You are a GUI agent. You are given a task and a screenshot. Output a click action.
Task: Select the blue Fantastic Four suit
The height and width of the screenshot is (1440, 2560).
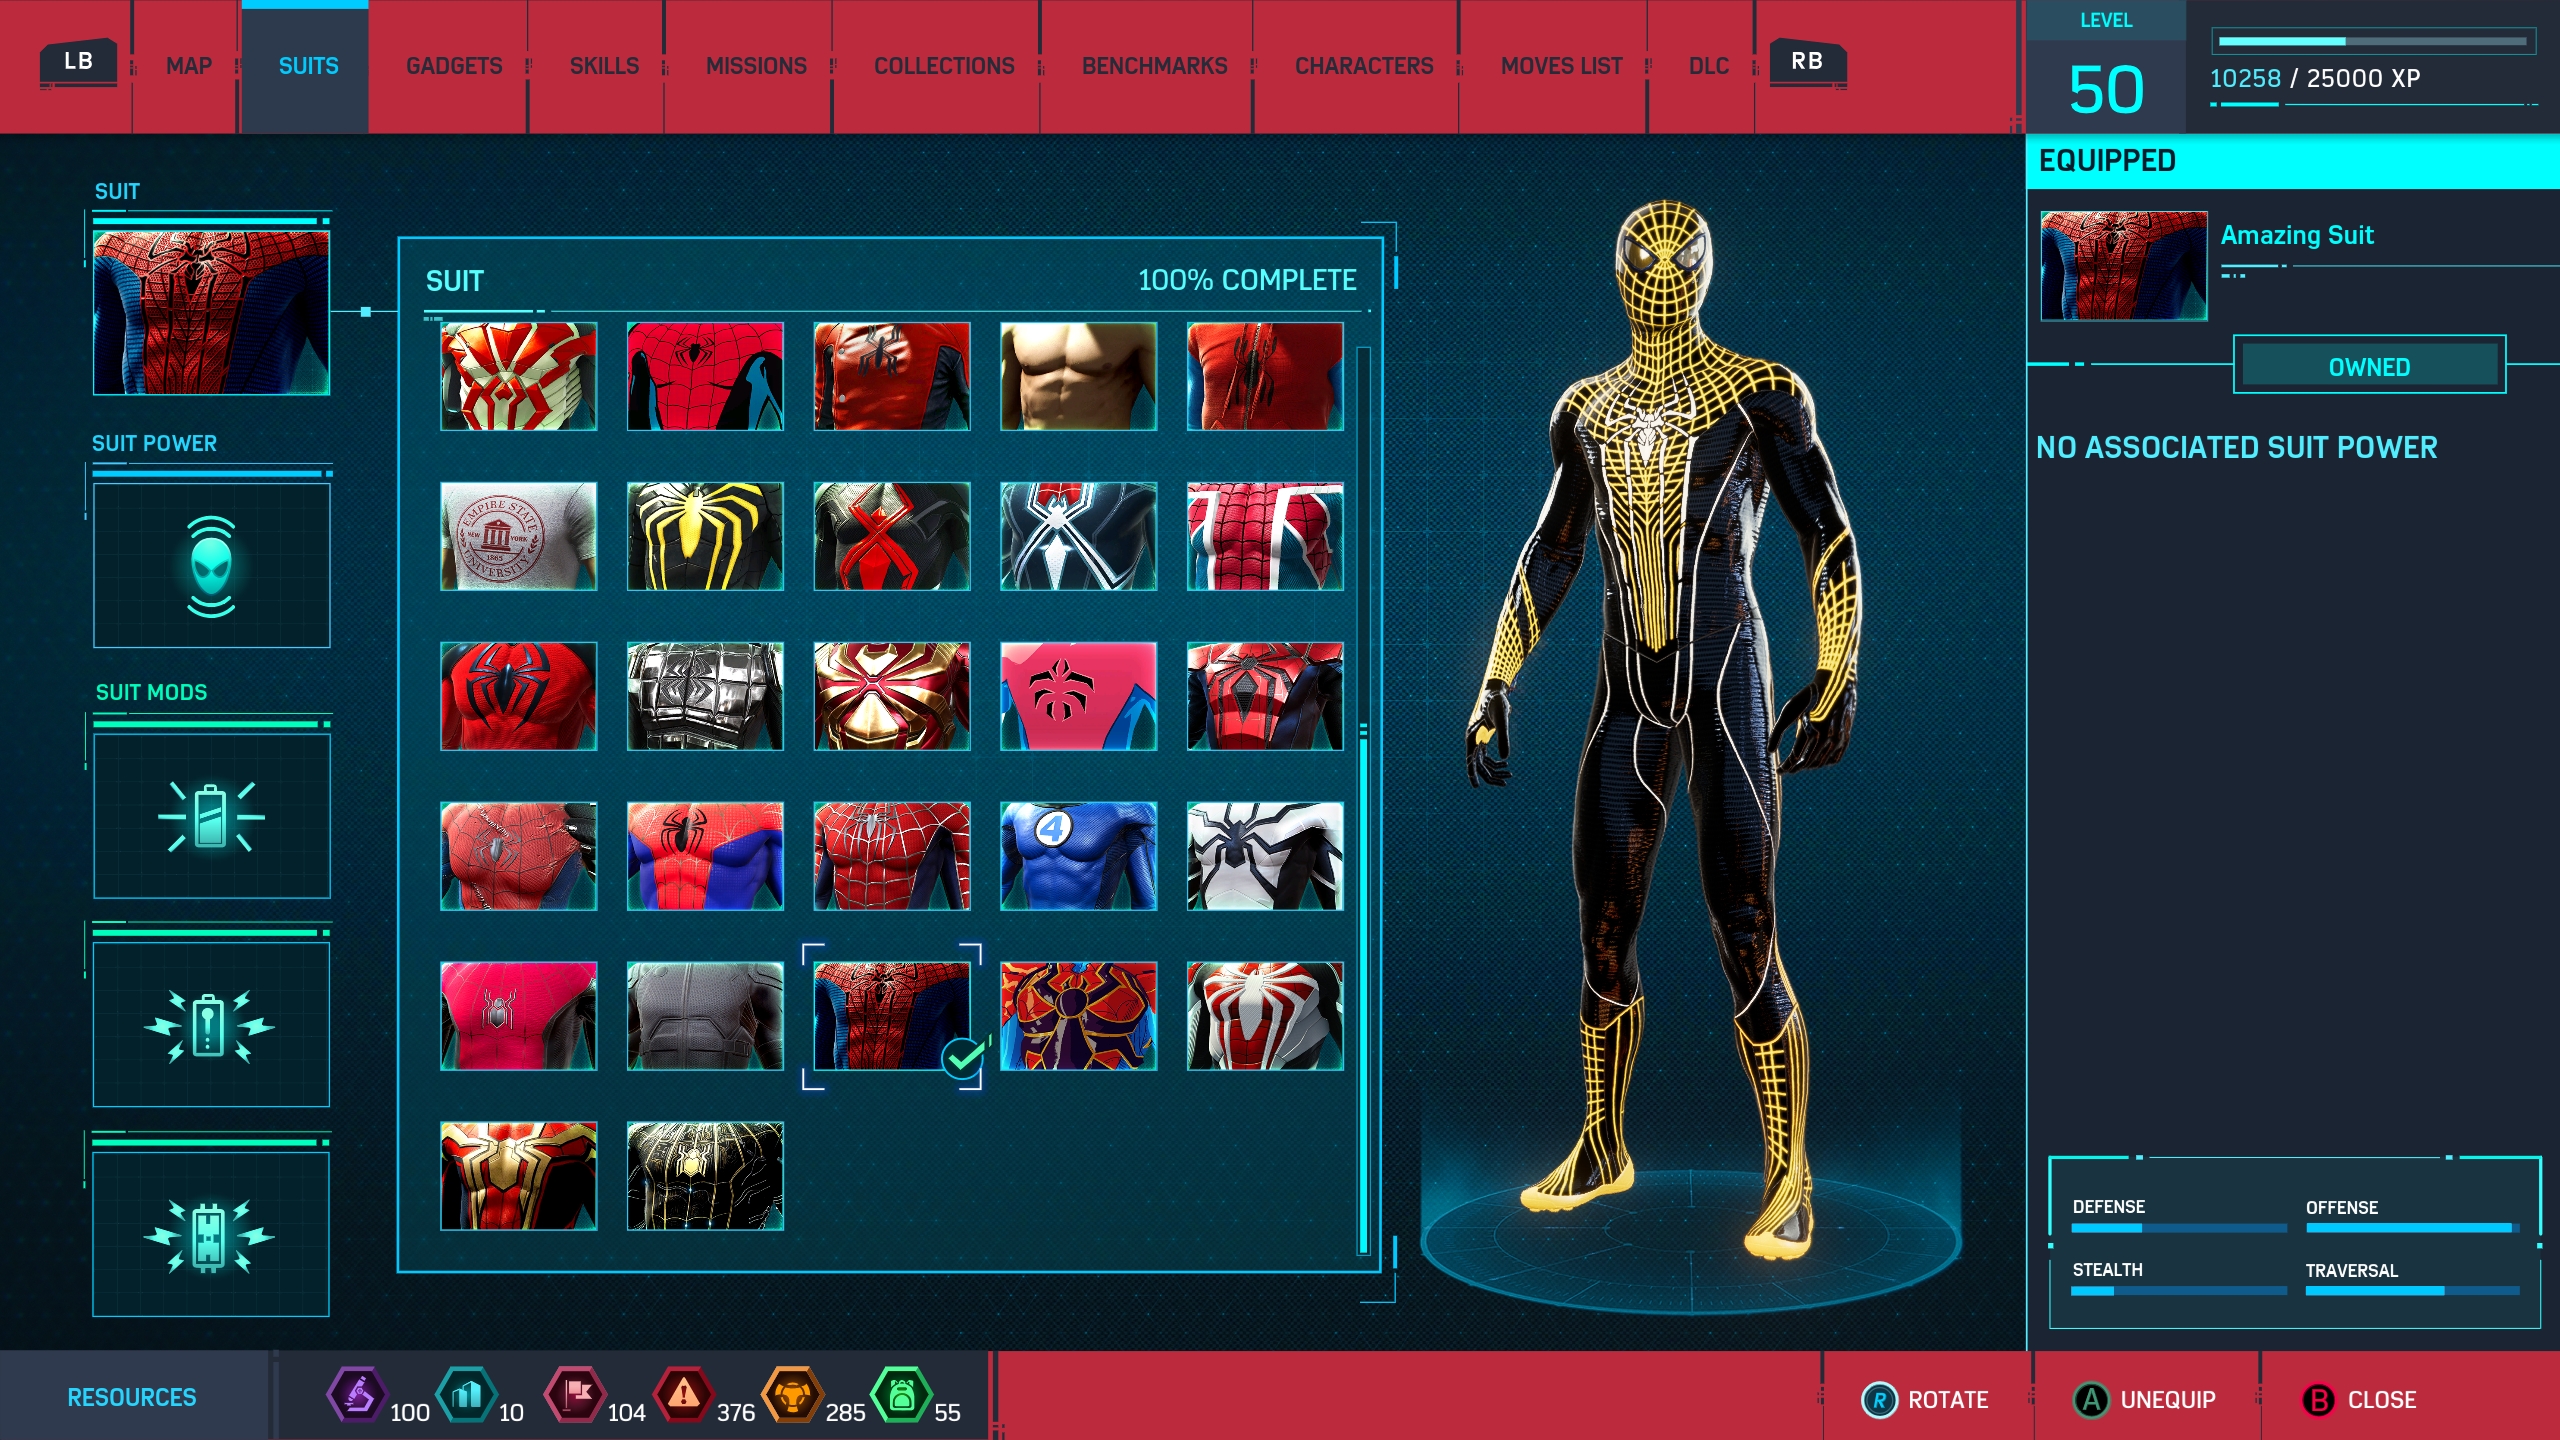[x=1078, y=856]
